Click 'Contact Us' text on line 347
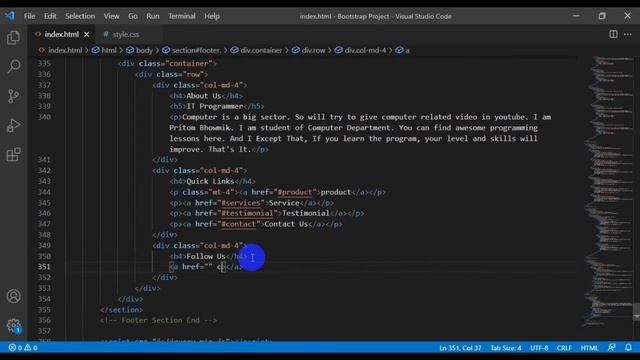640x360 pixels. (x=286, y=224)
